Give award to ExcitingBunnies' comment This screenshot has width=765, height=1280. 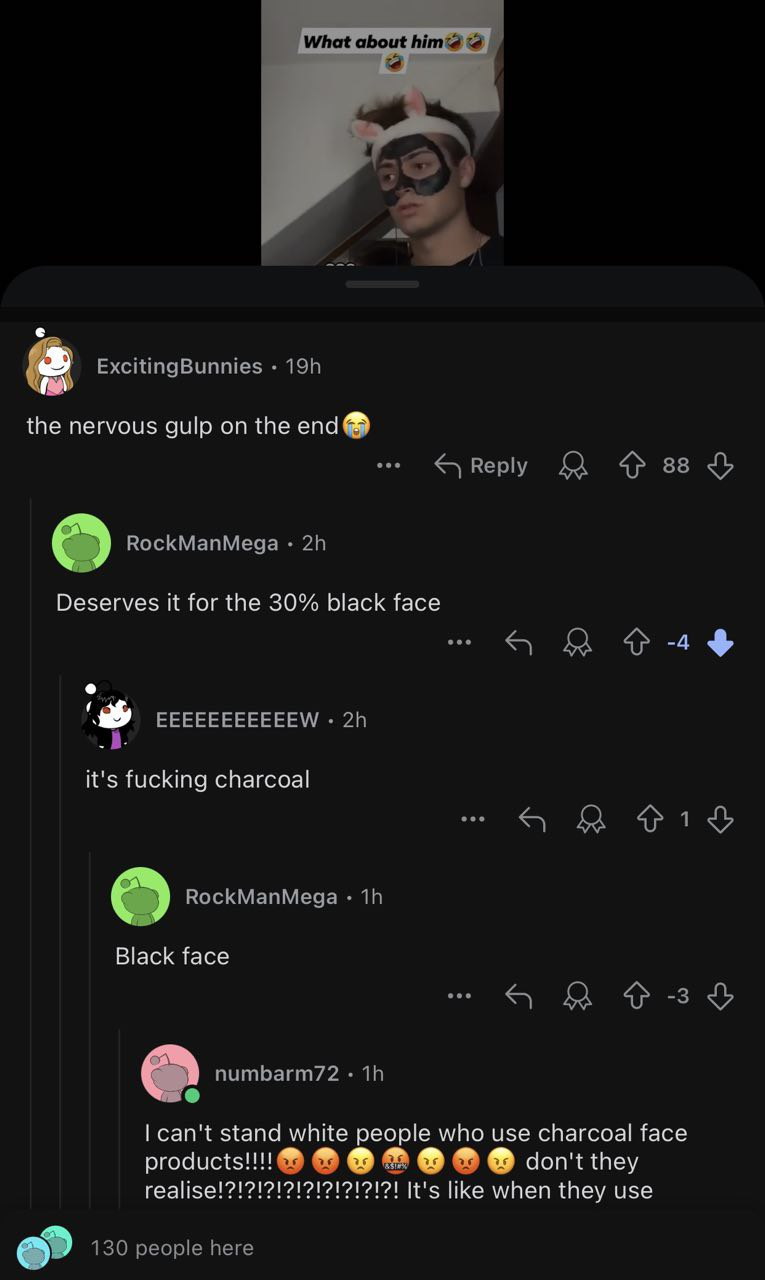tap(573, 466)
